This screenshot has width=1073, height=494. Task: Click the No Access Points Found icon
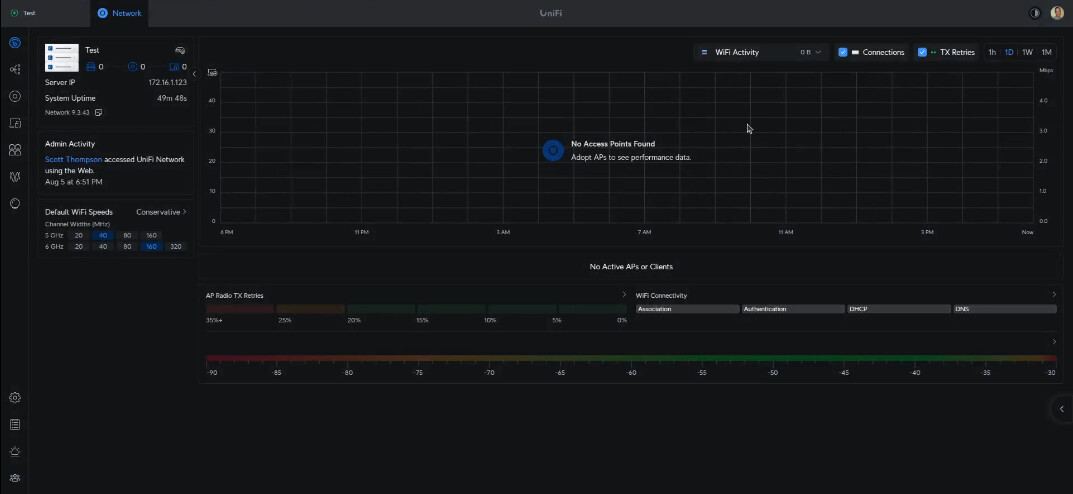[x=553, y=151]
